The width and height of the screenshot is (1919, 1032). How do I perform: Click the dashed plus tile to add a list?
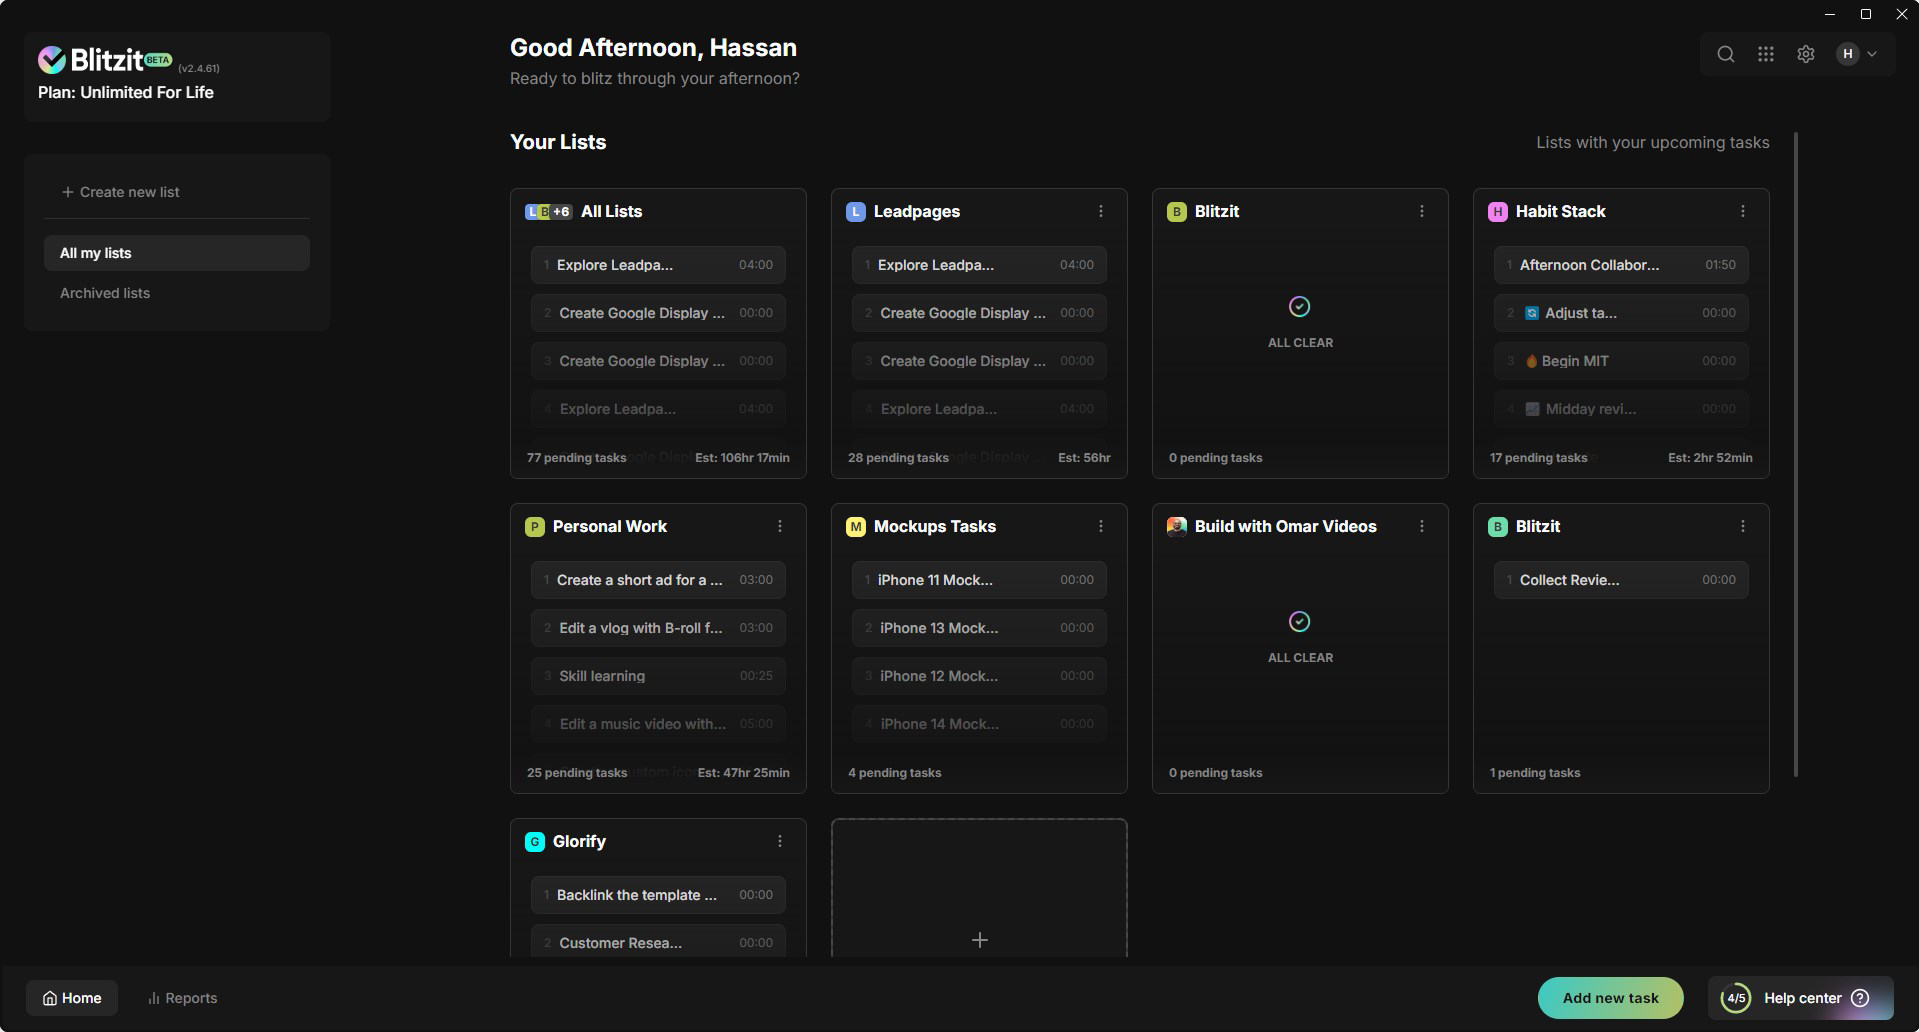tap(979, 939)
